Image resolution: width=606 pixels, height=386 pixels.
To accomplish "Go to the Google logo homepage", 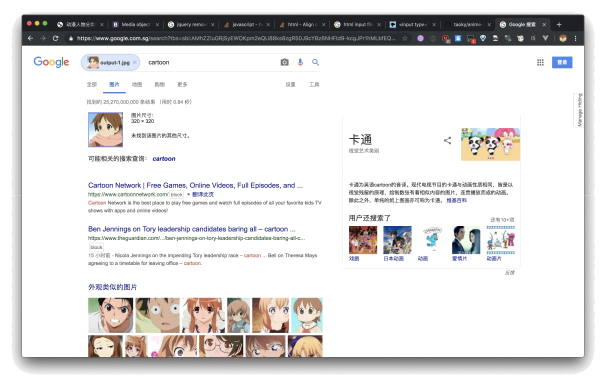I will [x=51, y=62].
